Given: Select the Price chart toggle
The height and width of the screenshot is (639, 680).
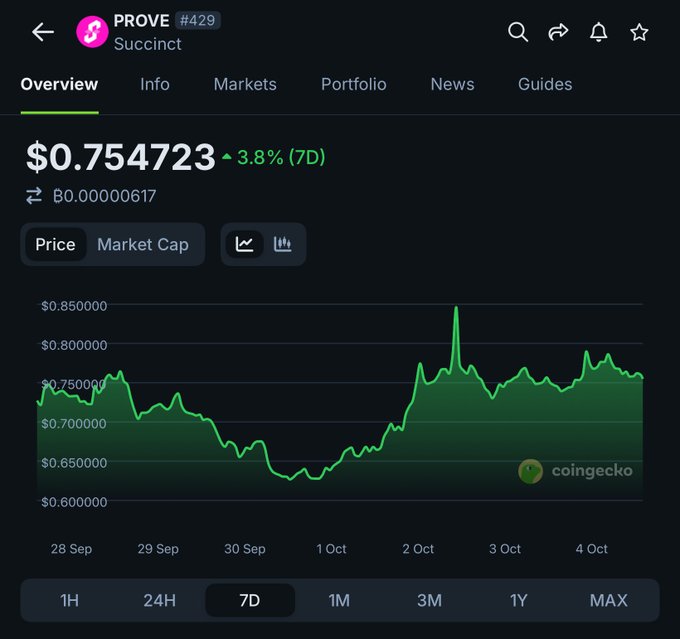Looking at the screenshot, I should (x=55, y=245).
